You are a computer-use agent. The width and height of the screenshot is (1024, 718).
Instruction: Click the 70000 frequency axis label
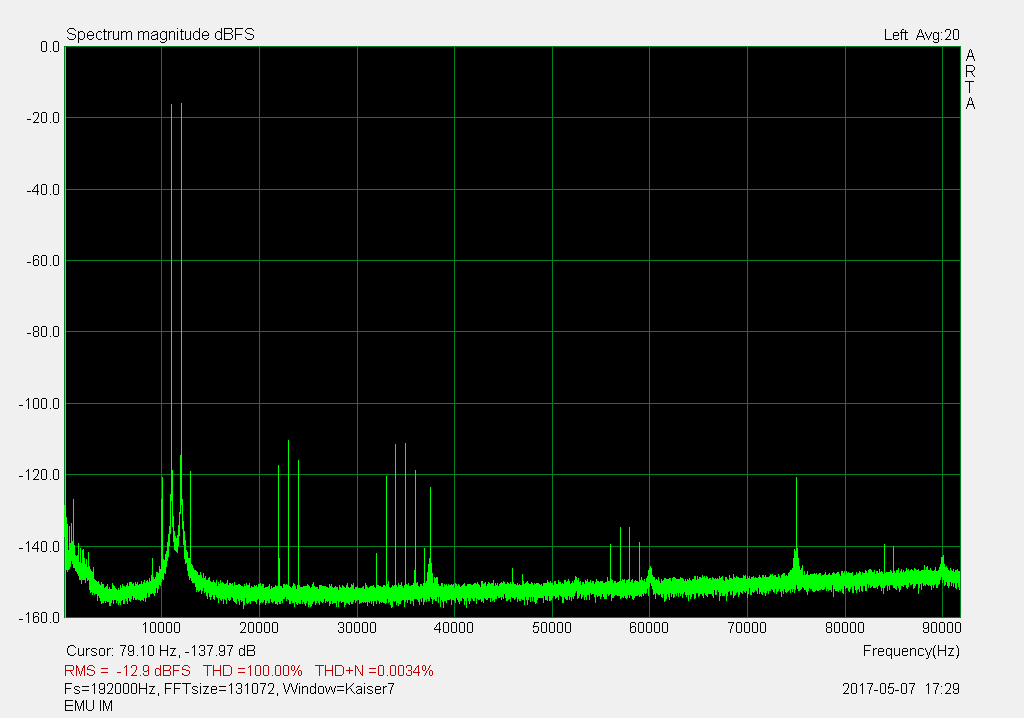[x=747, y=628]
